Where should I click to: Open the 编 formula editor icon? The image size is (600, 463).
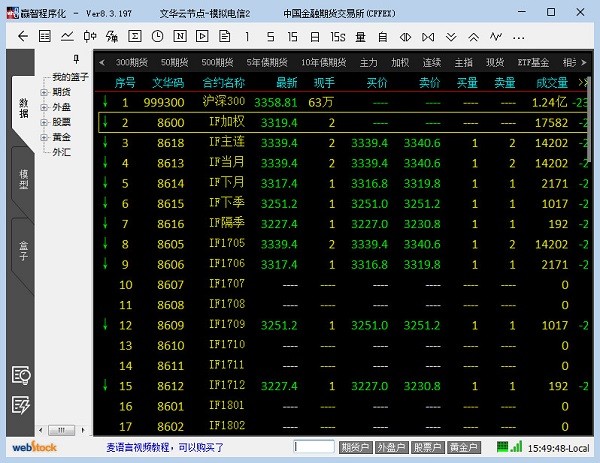(112, 37)
